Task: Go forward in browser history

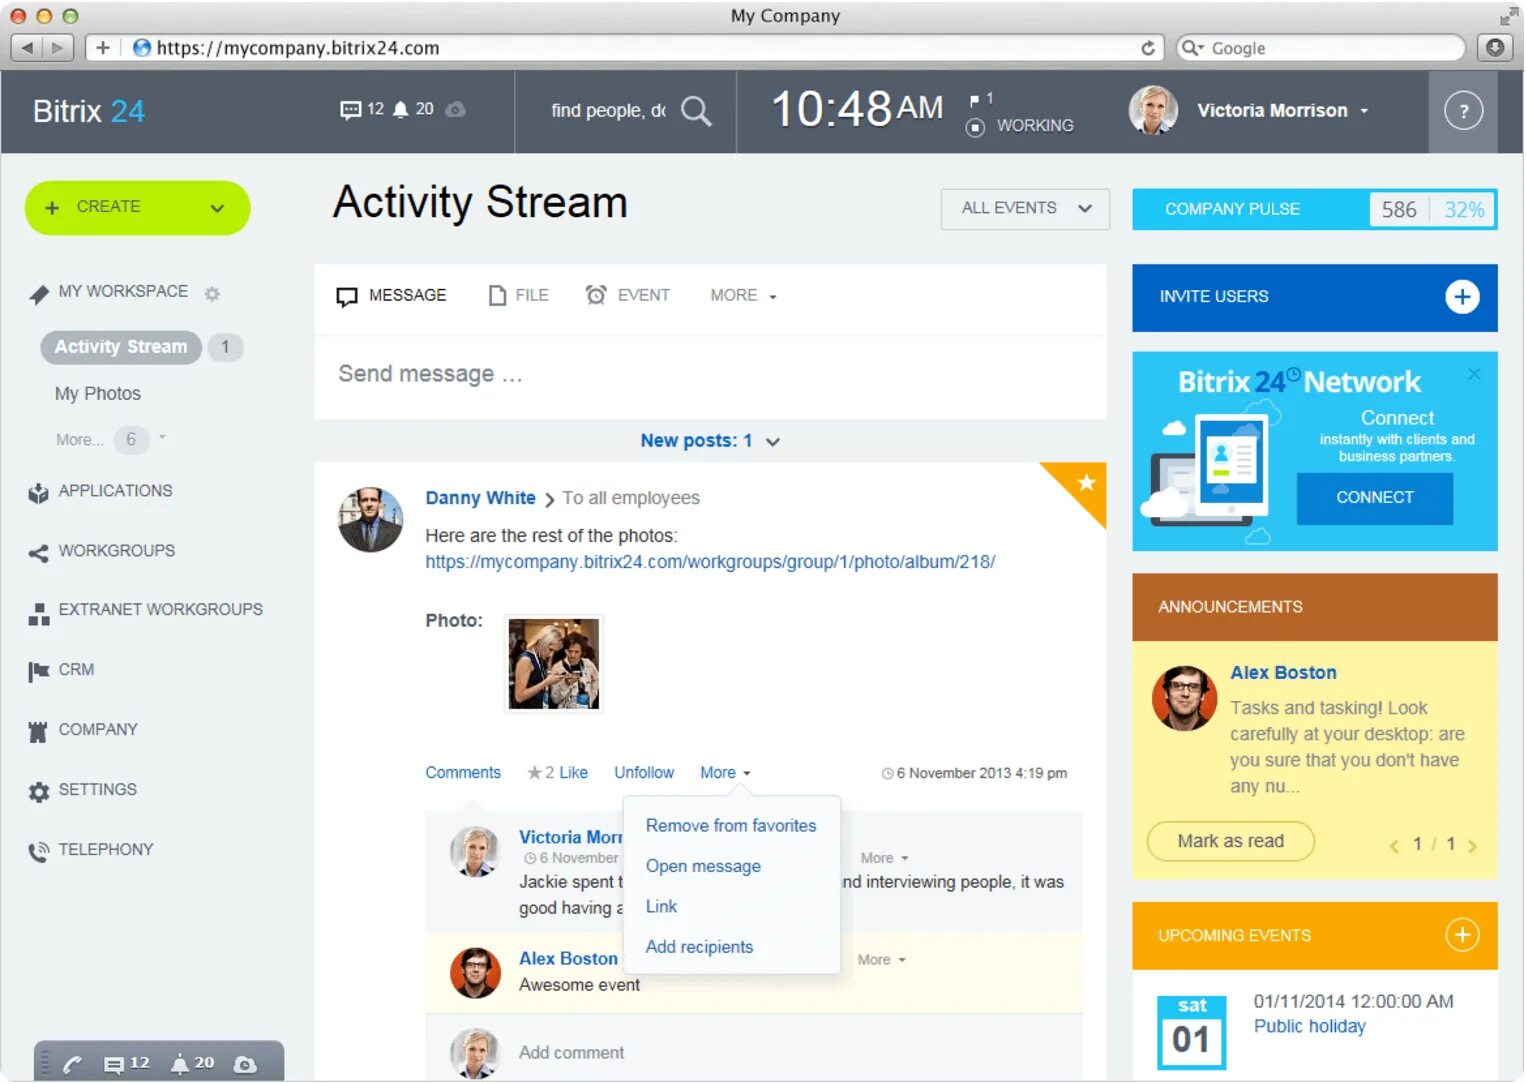Action: 58,48
